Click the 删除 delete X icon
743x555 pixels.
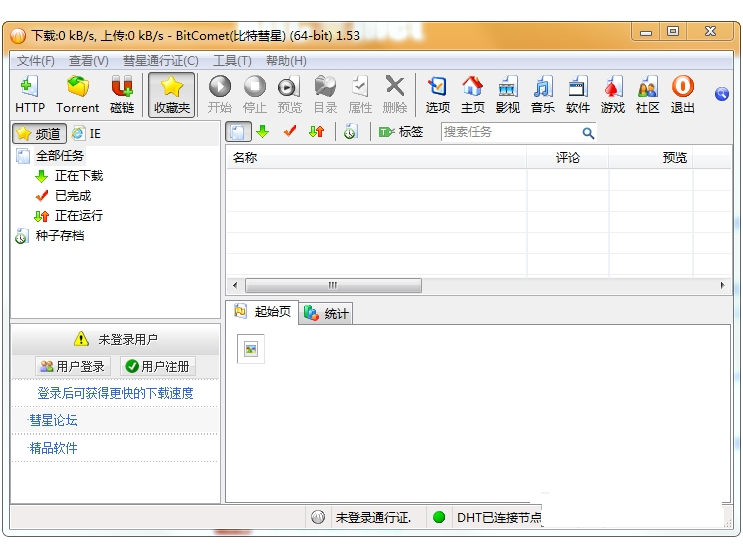coord(395,94)
